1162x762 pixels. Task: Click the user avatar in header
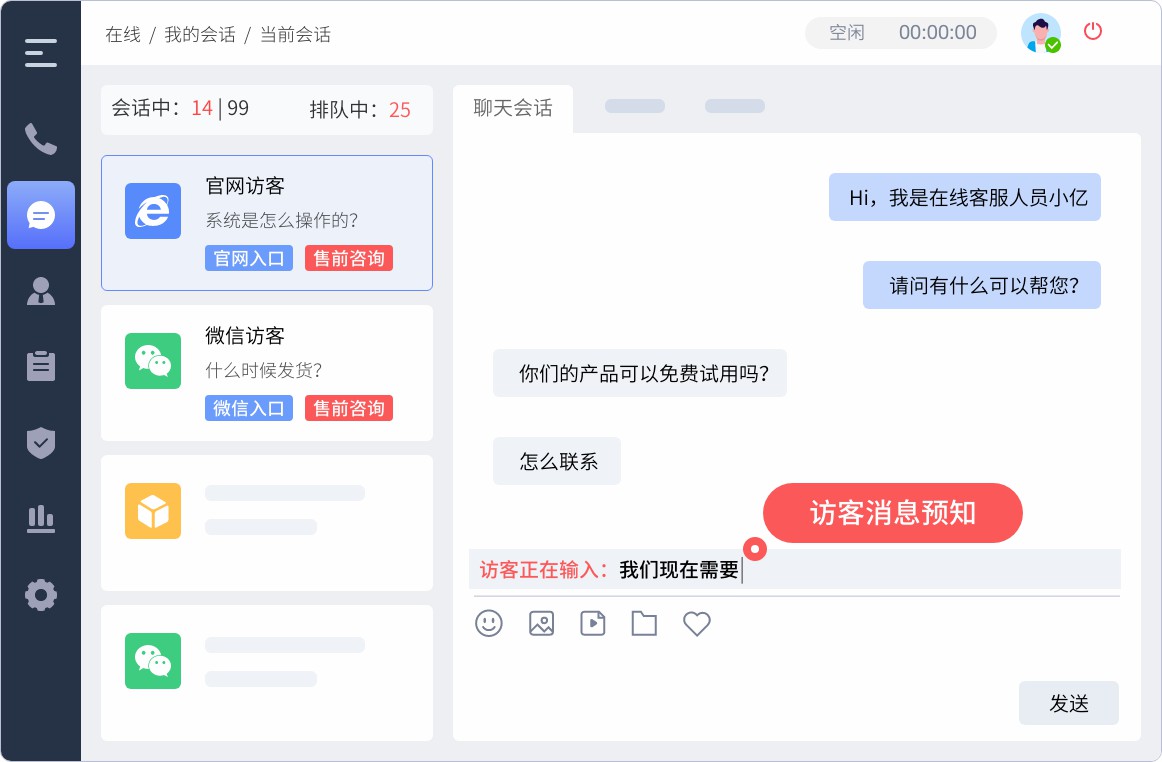[x=1040, y=33]
